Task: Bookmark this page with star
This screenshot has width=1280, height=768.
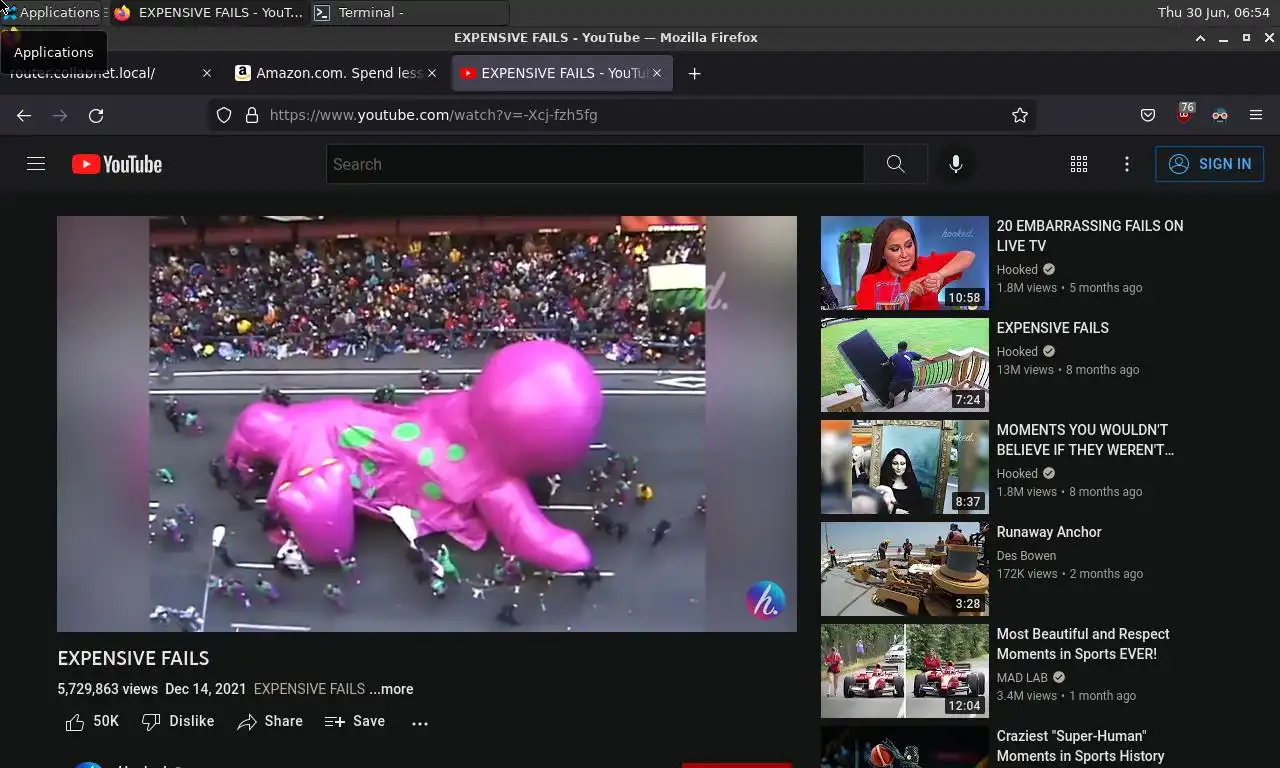Action: click(1020, 115)
